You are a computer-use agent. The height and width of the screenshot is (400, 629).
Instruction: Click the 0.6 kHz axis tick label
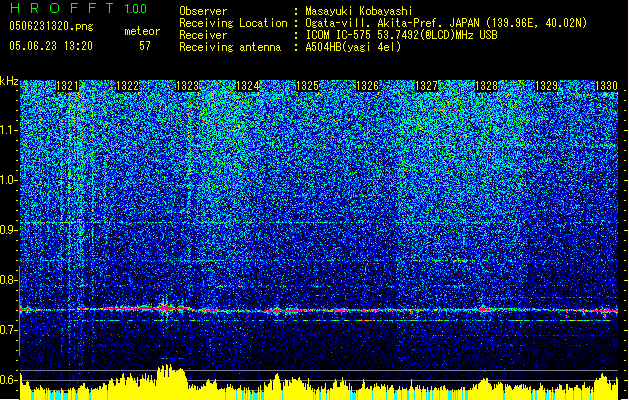click(x=9, y=380)
